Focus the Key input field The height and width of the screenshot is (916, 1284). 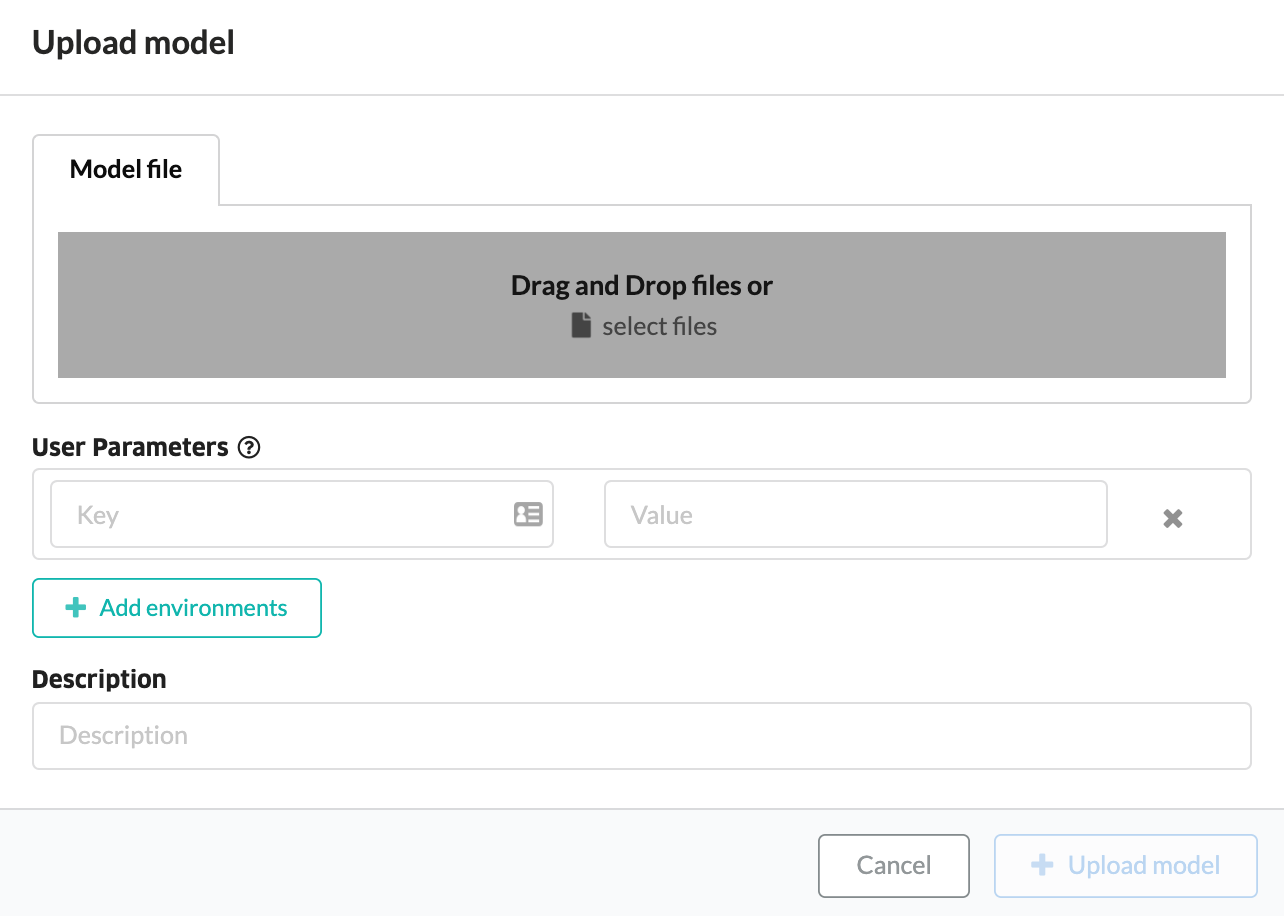(x=302, y=514)
